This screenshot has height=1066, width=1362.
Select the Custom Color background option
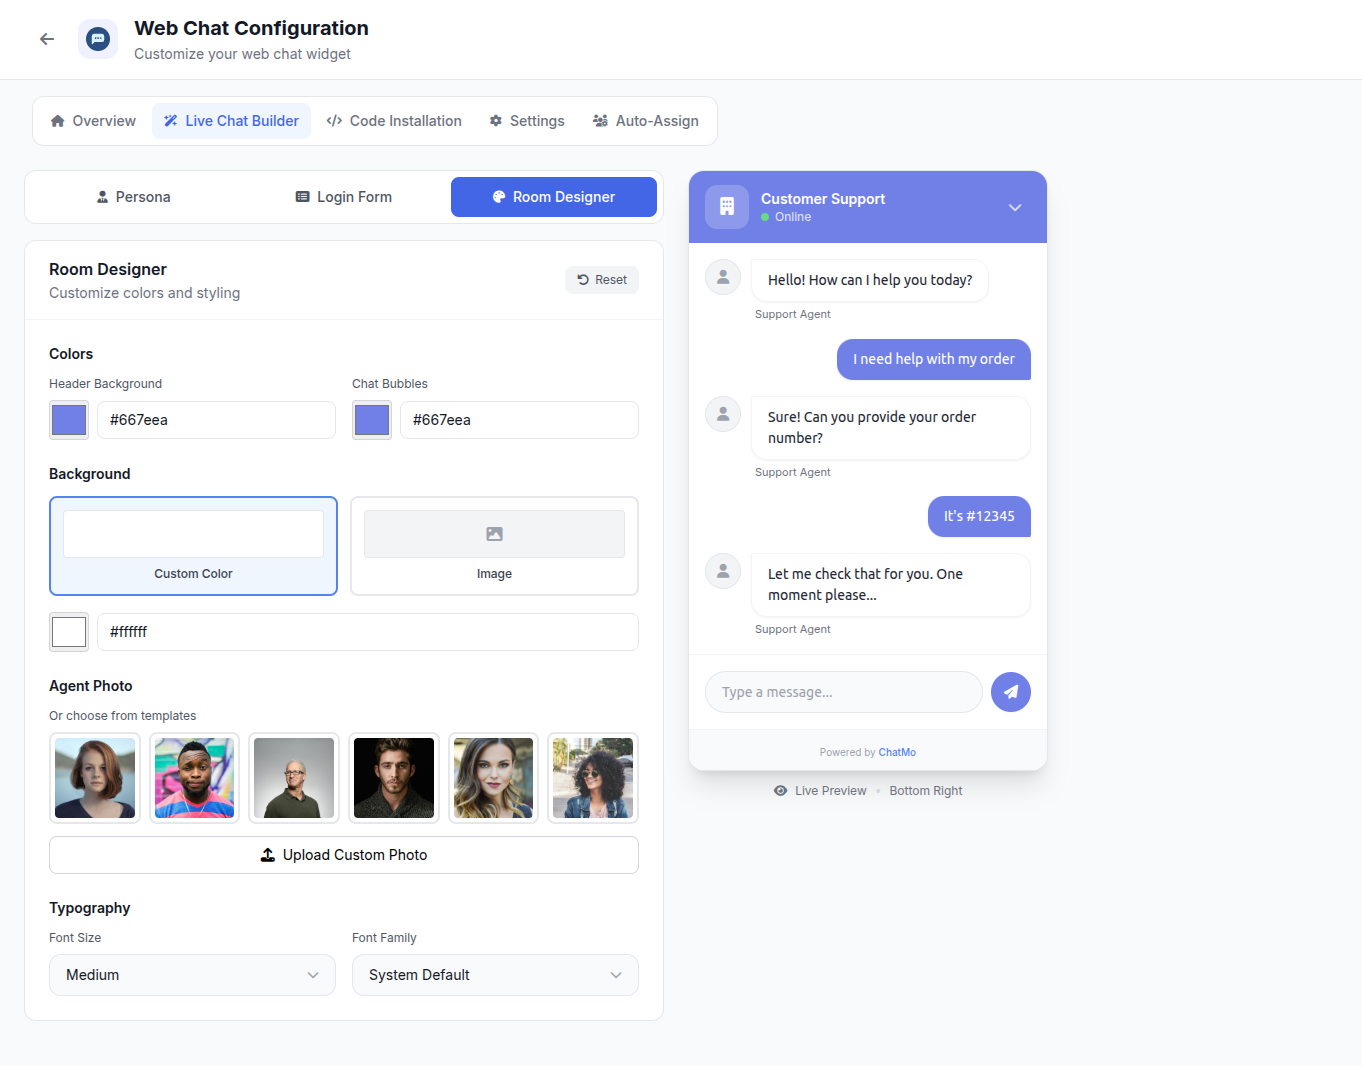(x=193, y=546)
